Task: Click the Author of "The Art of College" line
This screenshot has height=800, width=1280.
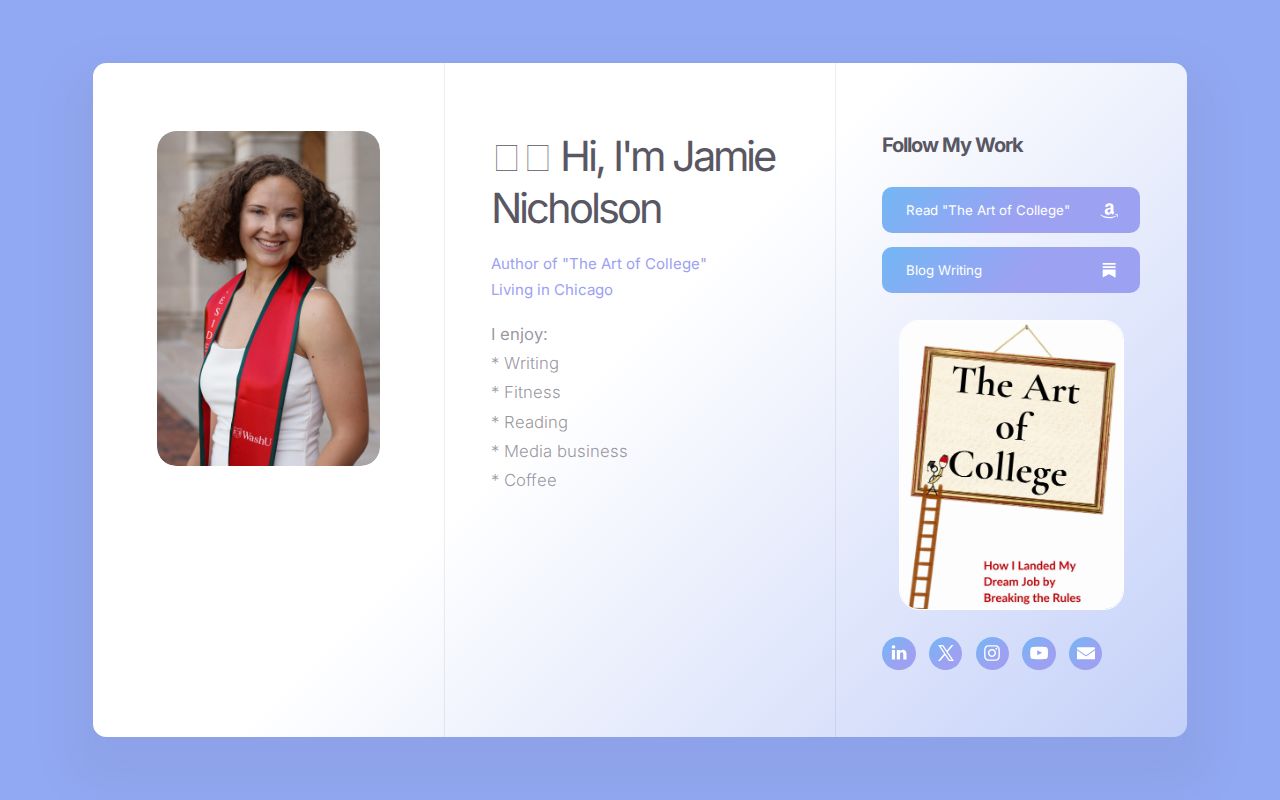Action: 599,264
